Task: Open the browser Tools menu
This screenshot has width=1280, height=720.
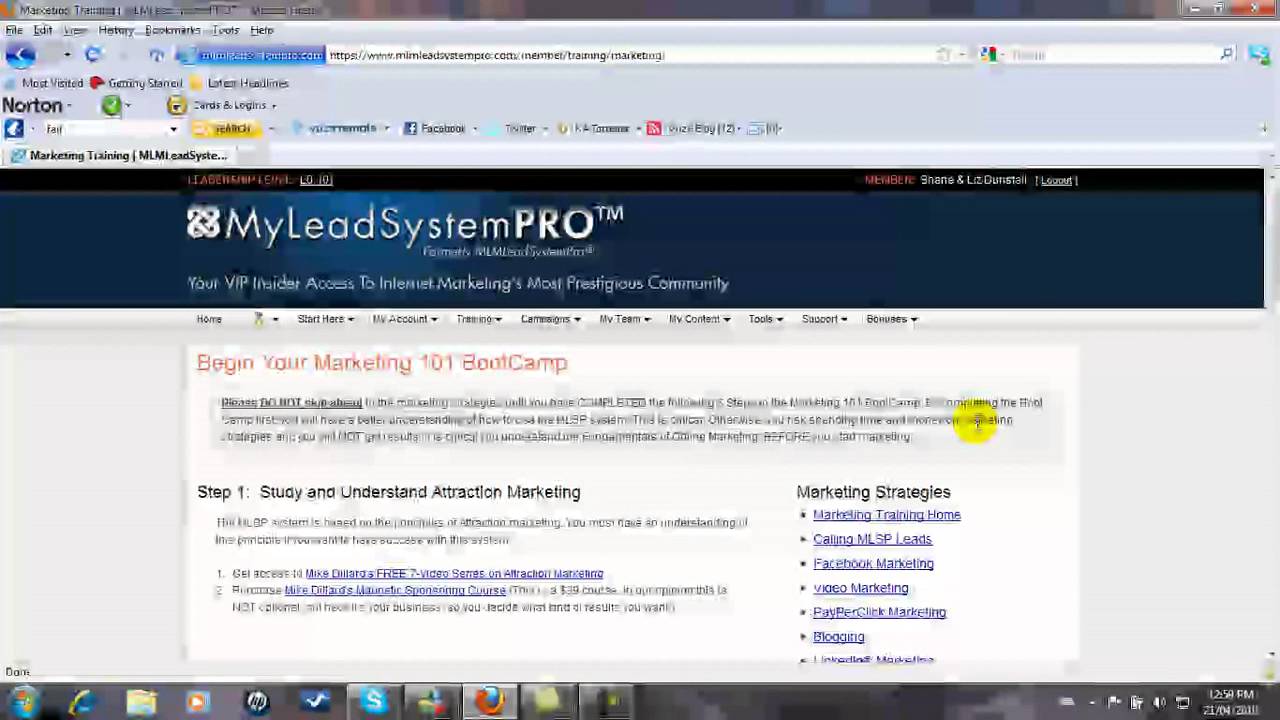Action: pyautogui.click(x=225, y=30)
